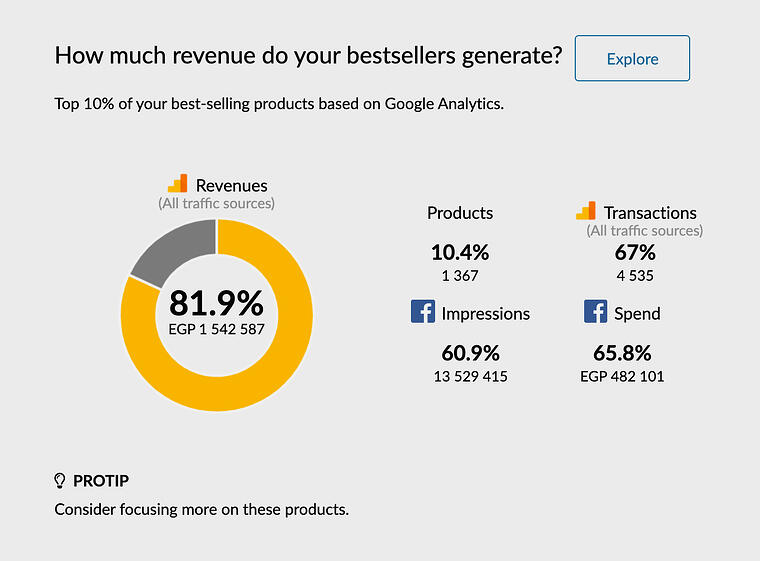Click the Spend metric label
Viewport: 760px width, 561px height.
pyautogui.click(x=637, y=313)
